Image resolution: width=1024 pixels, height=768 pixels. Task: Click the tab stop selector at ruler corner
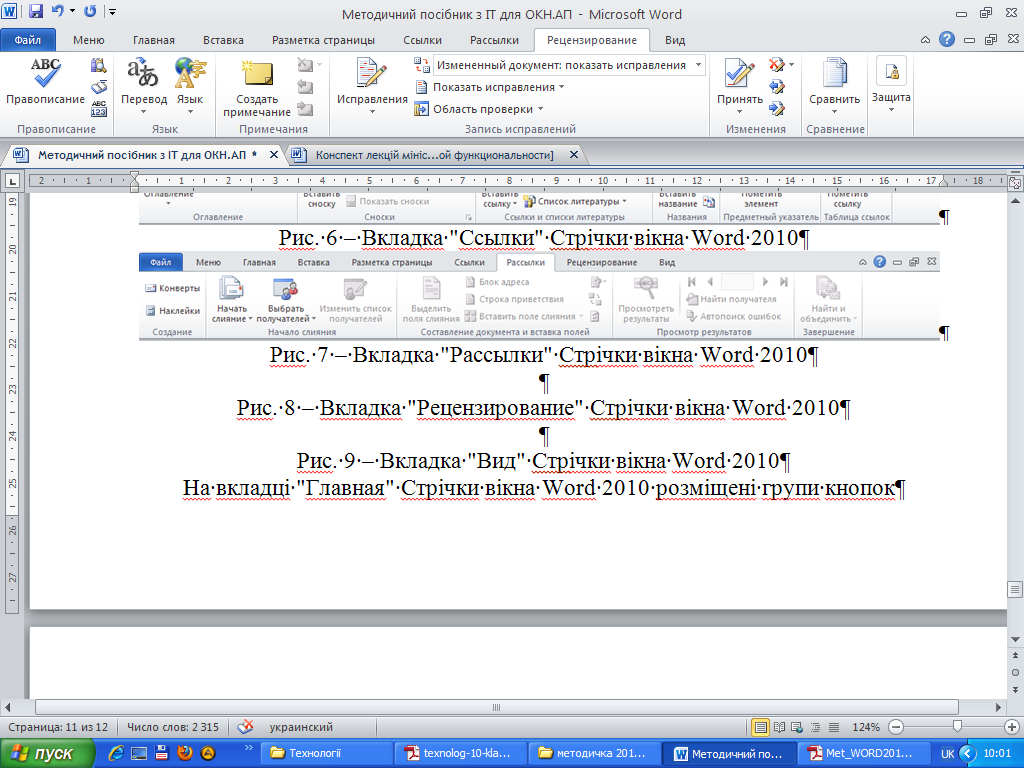12,181
